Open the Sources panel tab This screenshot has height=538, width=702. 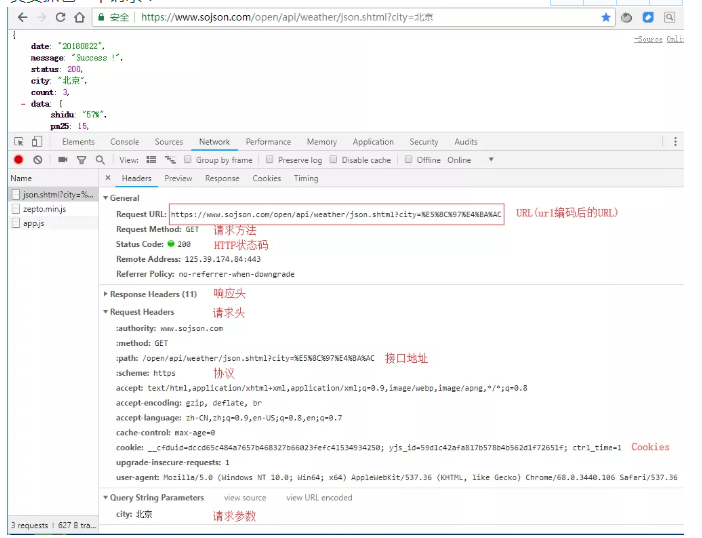pos(169,142)
